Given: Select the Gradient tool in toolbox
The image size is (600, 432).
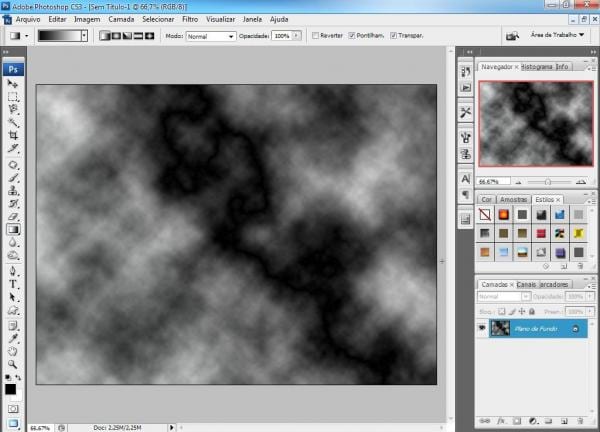Looking at the screenshot, I should [13, 230].
